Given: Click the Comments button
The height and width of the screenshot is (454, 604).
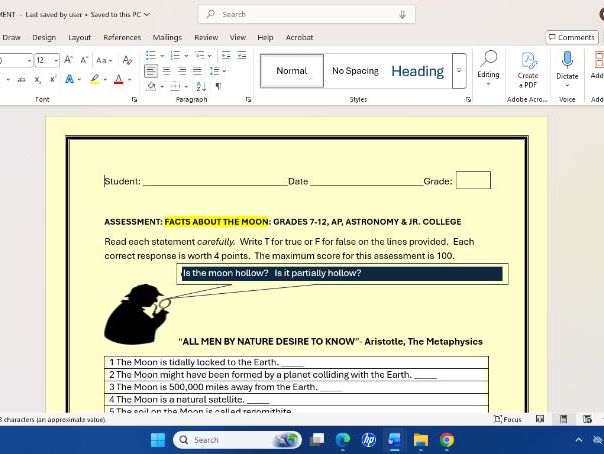Looking at the screenshot, I should coord(571,37).
